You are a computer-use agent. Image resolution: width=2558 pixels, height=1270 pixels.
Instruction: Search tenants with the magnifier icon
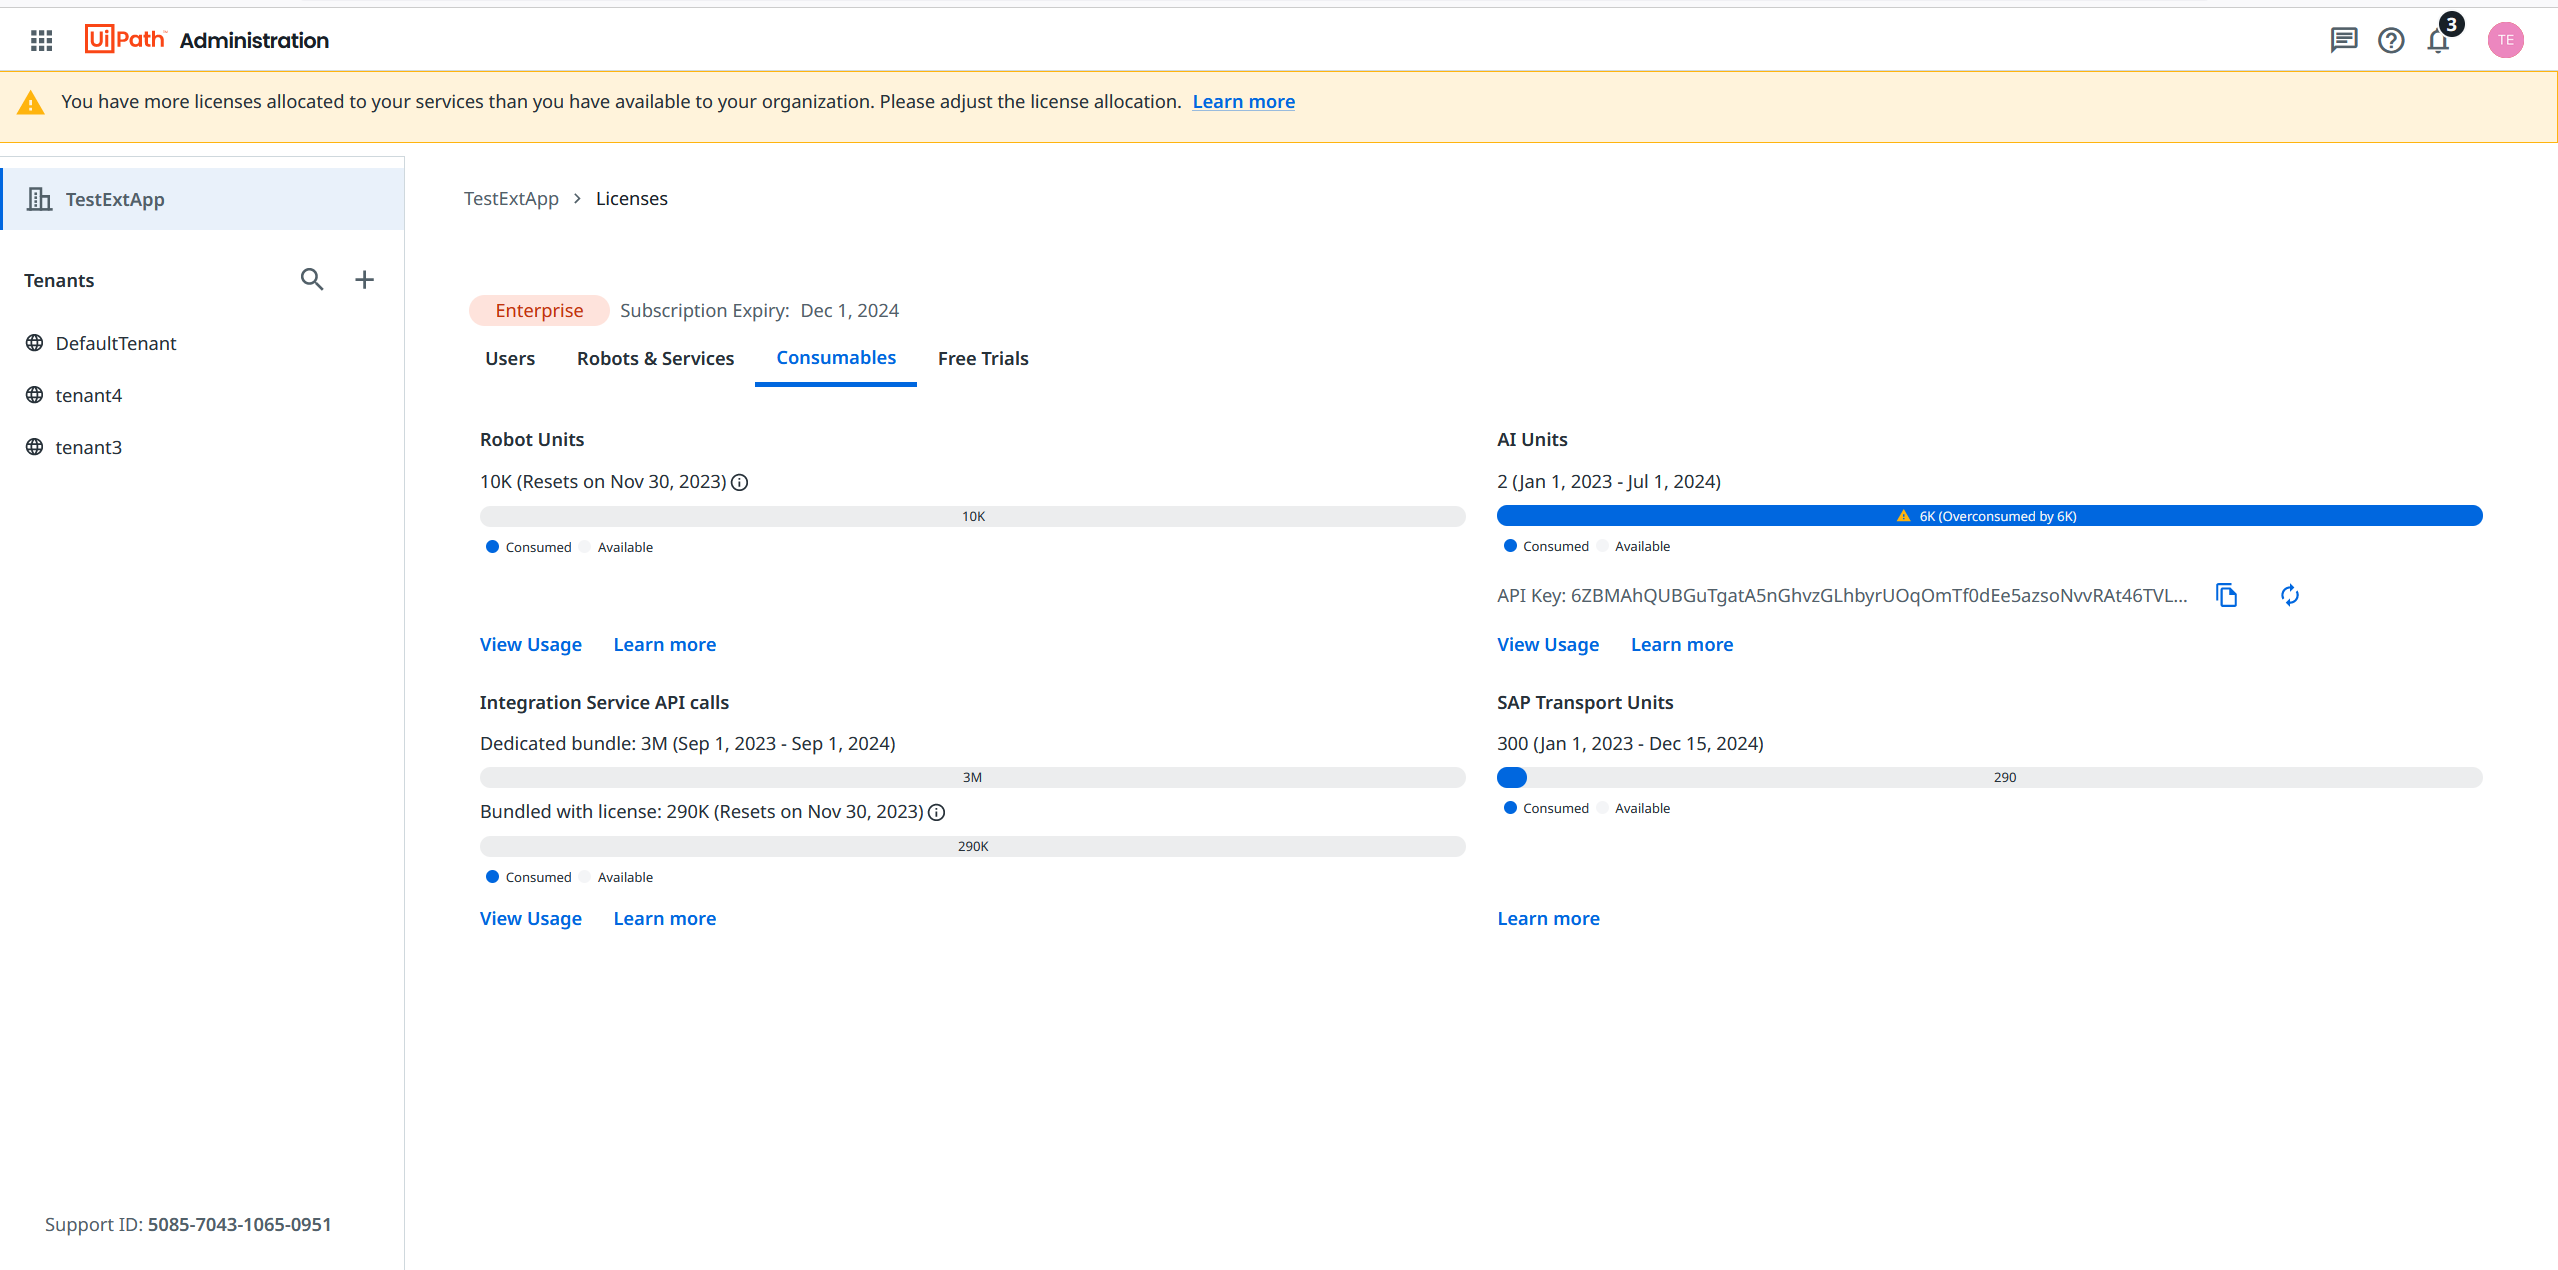[312, 280]
